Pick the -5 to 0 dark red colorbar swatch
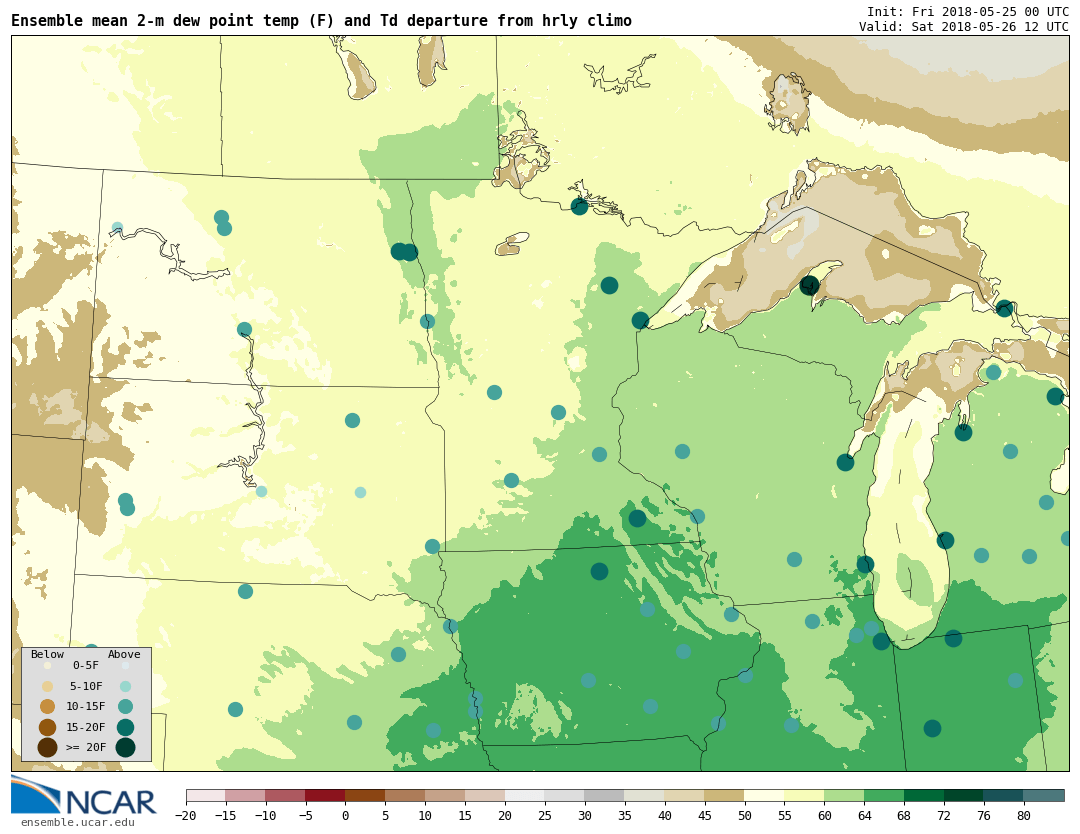This screenshot has height=834, width=1080. pos(326,796)
